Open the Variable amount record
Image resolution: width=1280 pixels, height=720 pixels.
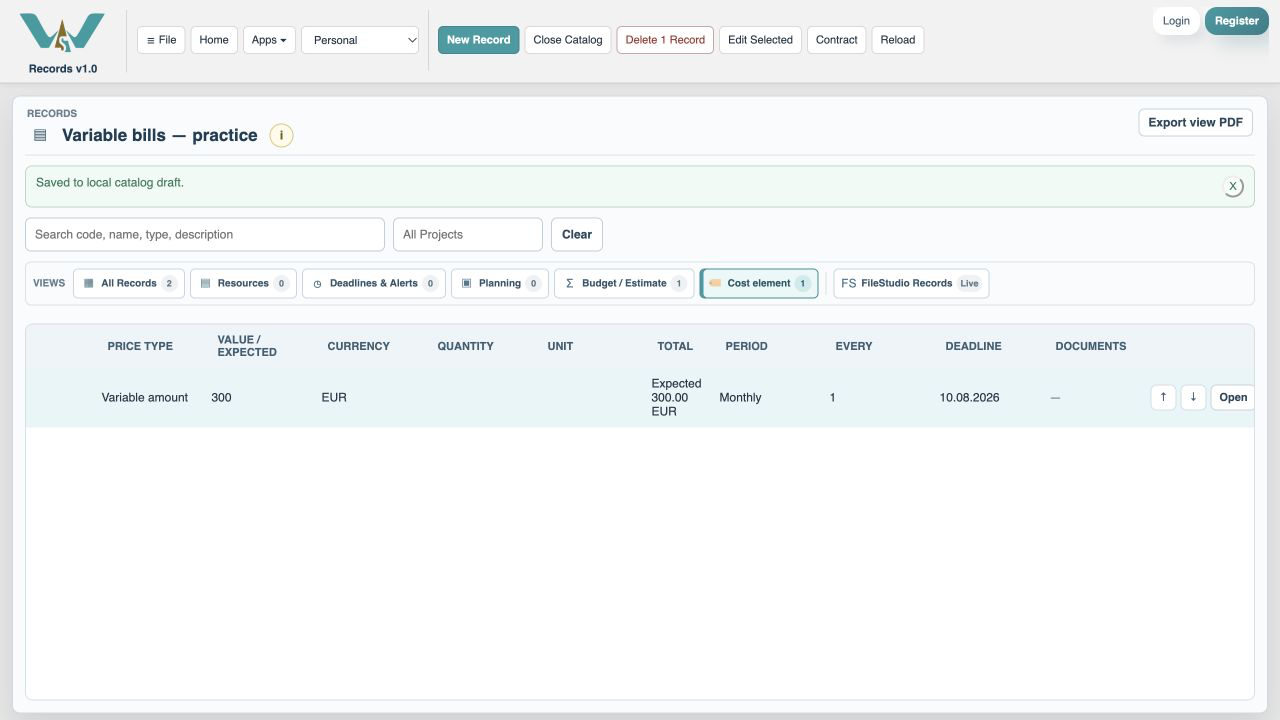[1233, 397]
